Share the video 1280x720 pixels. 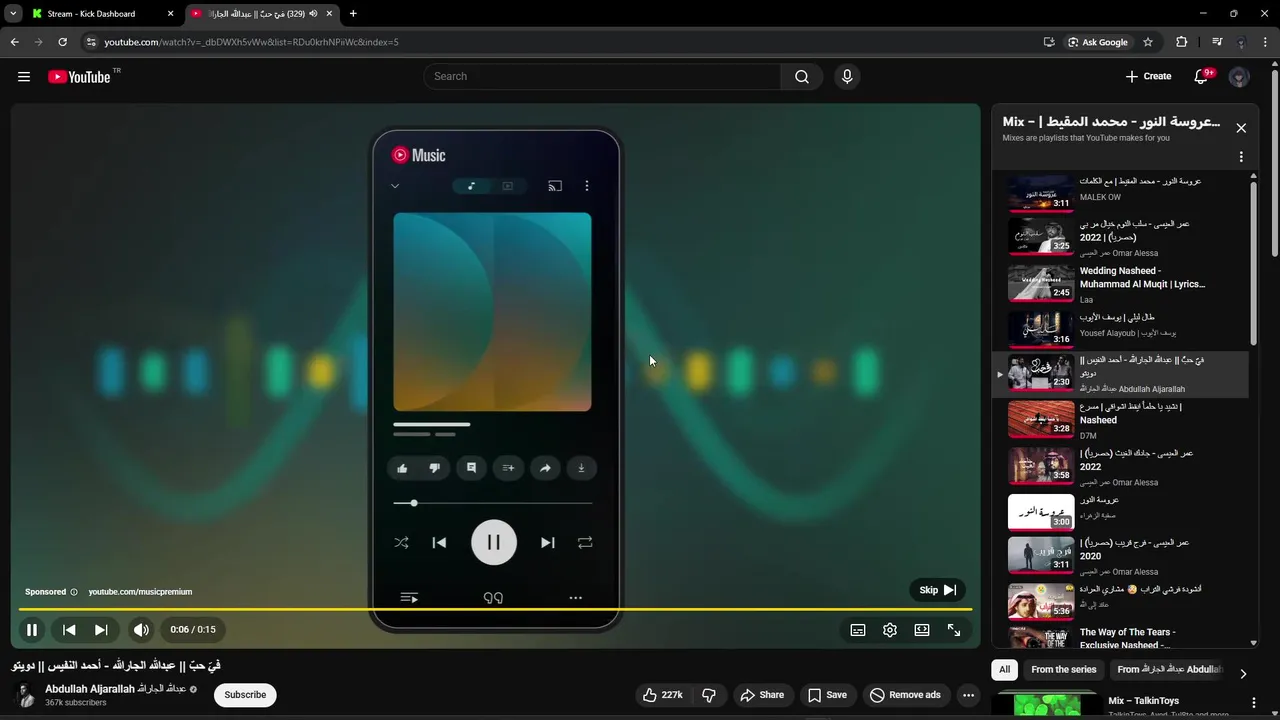pyautogui.click(x=761, y=695)
